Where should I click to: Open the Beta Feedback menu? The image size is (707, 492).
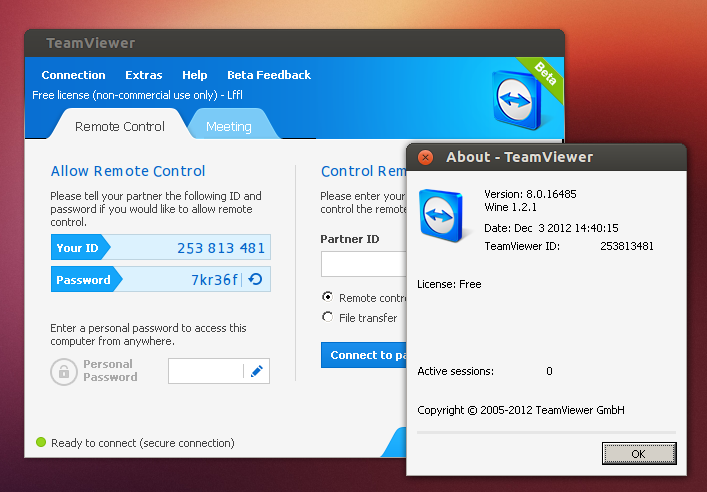pyautogui.click(x=269, y=75)
